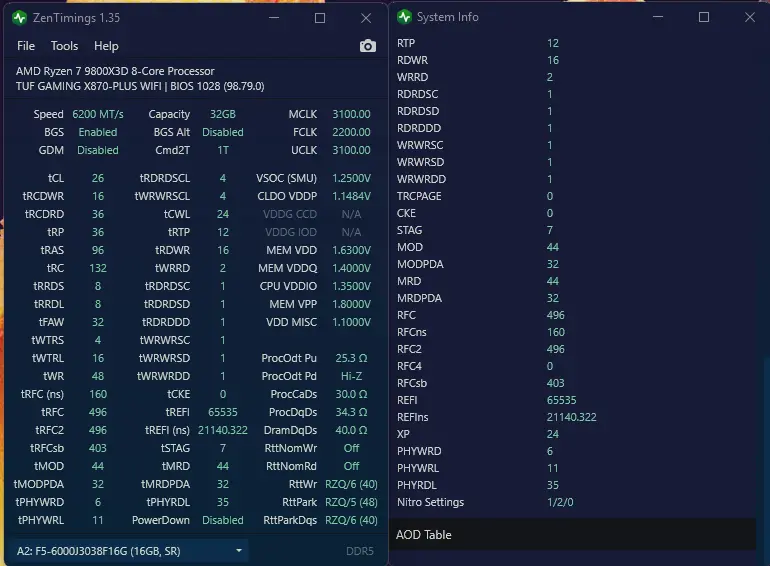Select the XP row in System Info
This screenshot has width=770, height=566.
click(573, 434)
